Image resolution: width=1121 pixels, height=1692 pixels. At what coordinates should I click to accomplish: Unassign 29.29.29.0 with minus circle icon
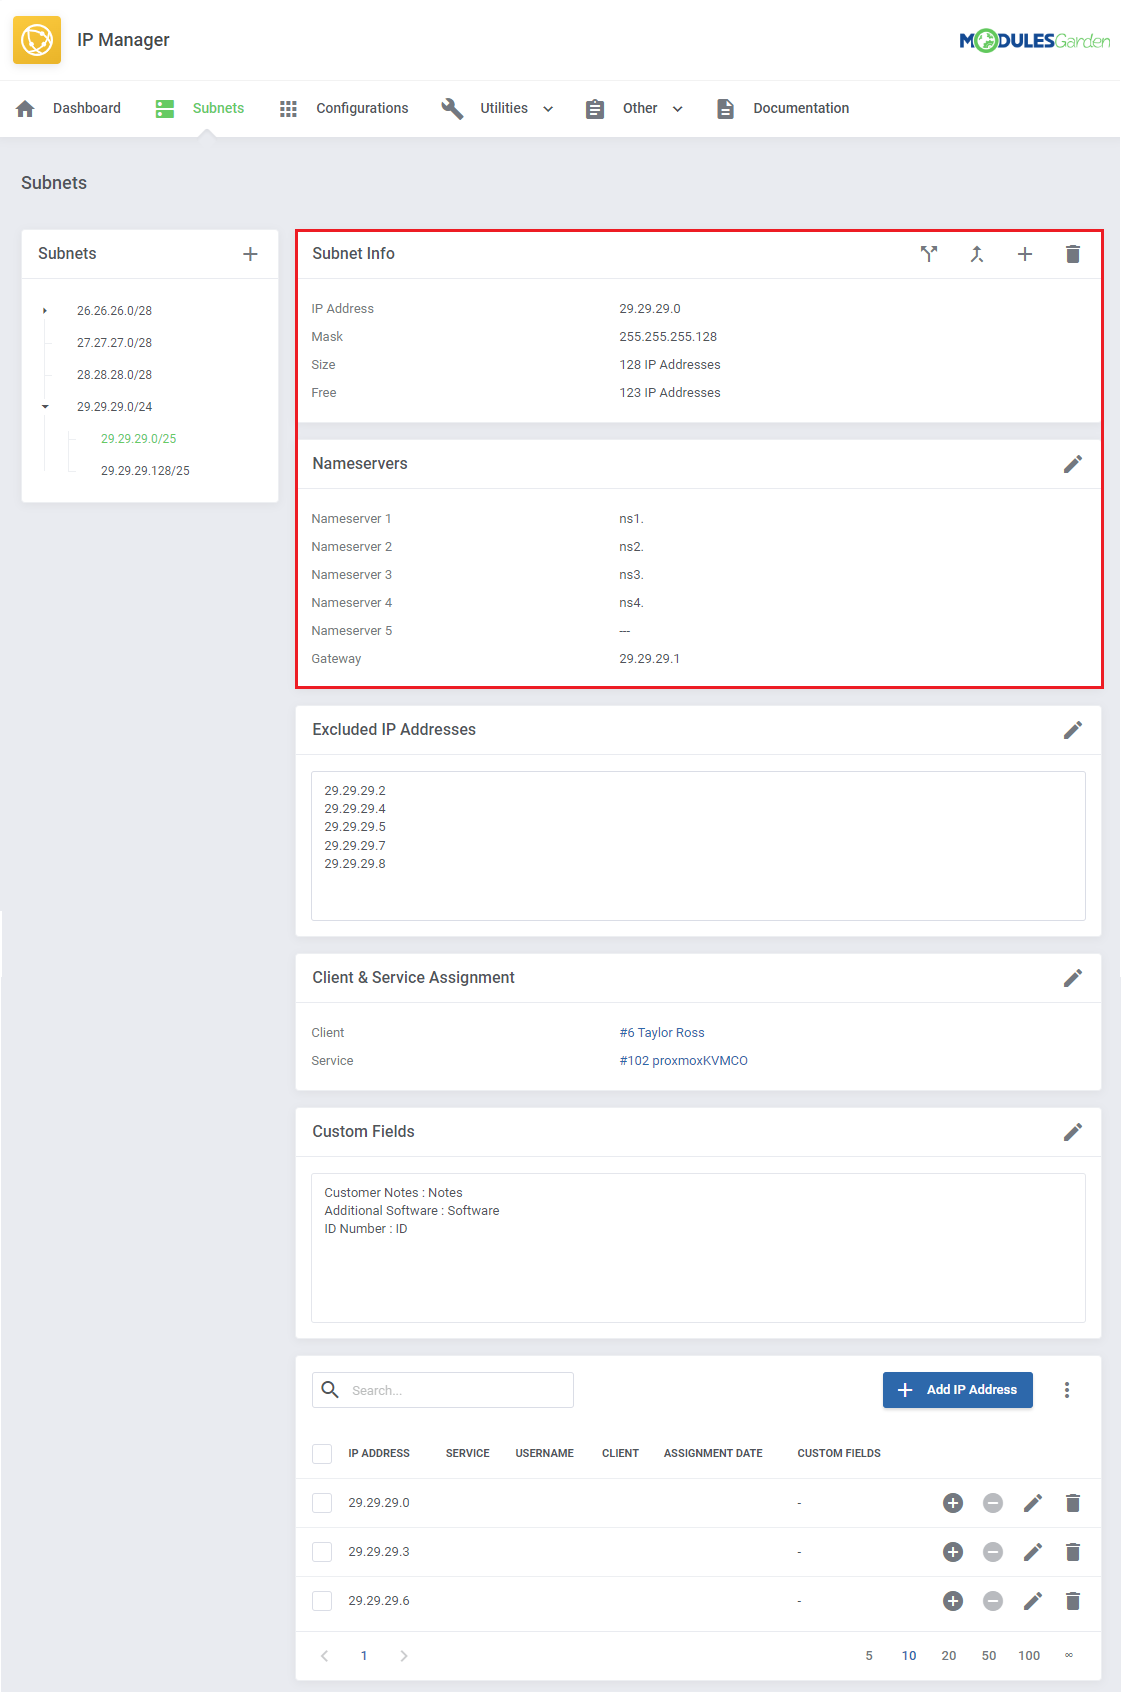pos(993,1503)
